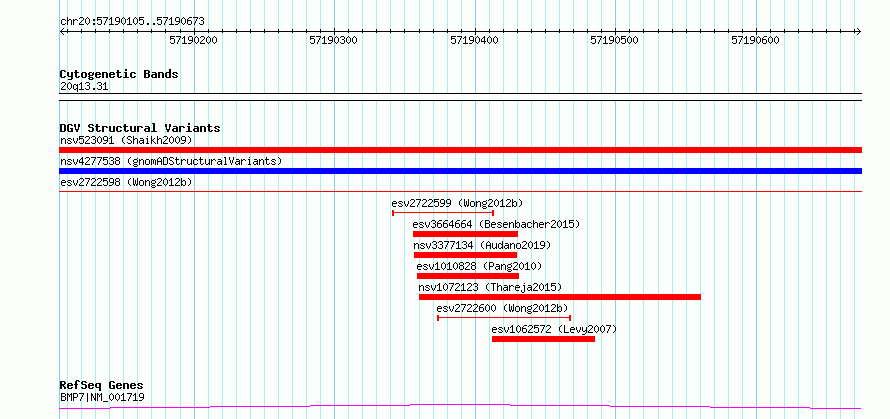Click the Cytogenetic Bands track heading
890x419 pixels.
coord(119,74)
